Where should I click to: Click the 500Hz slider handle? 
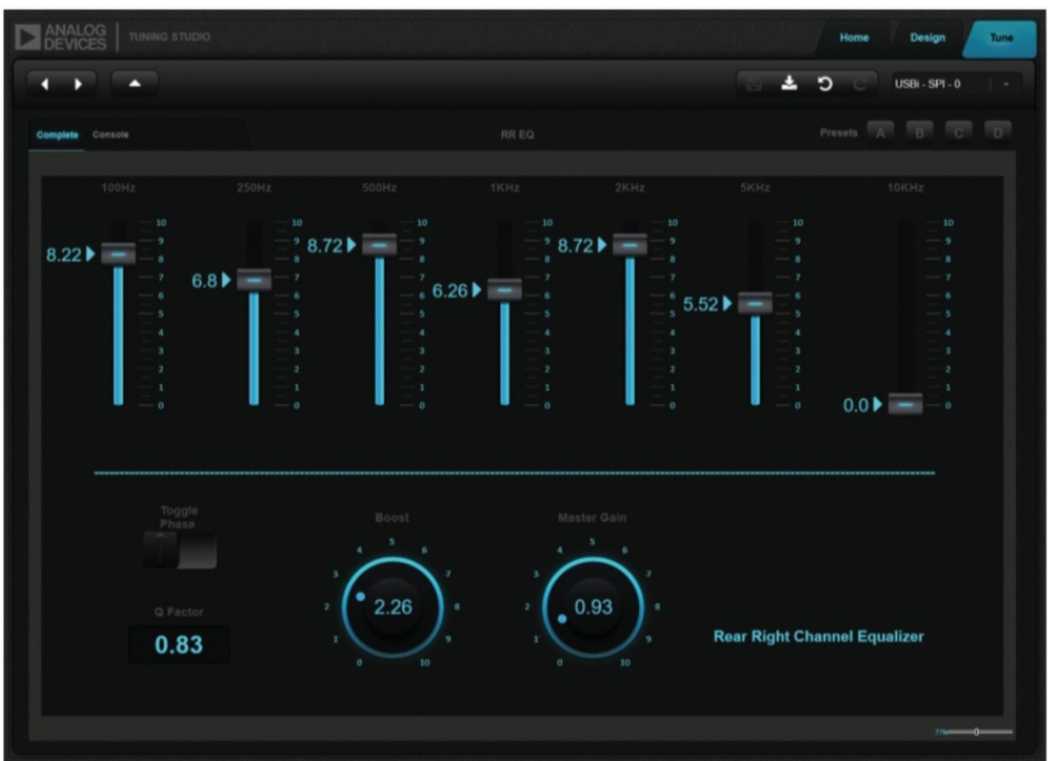[x=380, y=245]
